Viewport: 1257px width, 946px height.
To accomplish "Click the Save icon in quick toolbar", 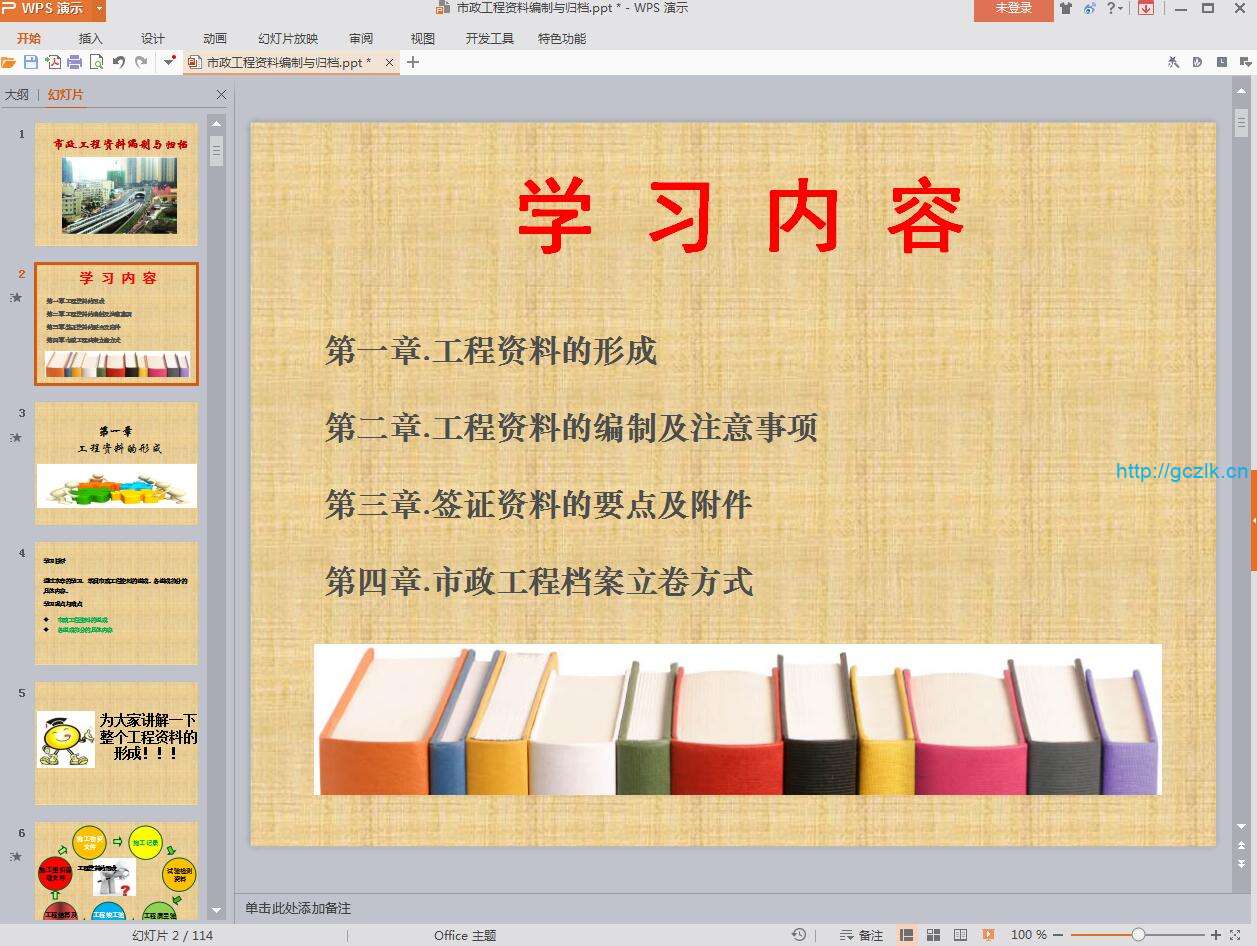I will (x=30, y=62).
